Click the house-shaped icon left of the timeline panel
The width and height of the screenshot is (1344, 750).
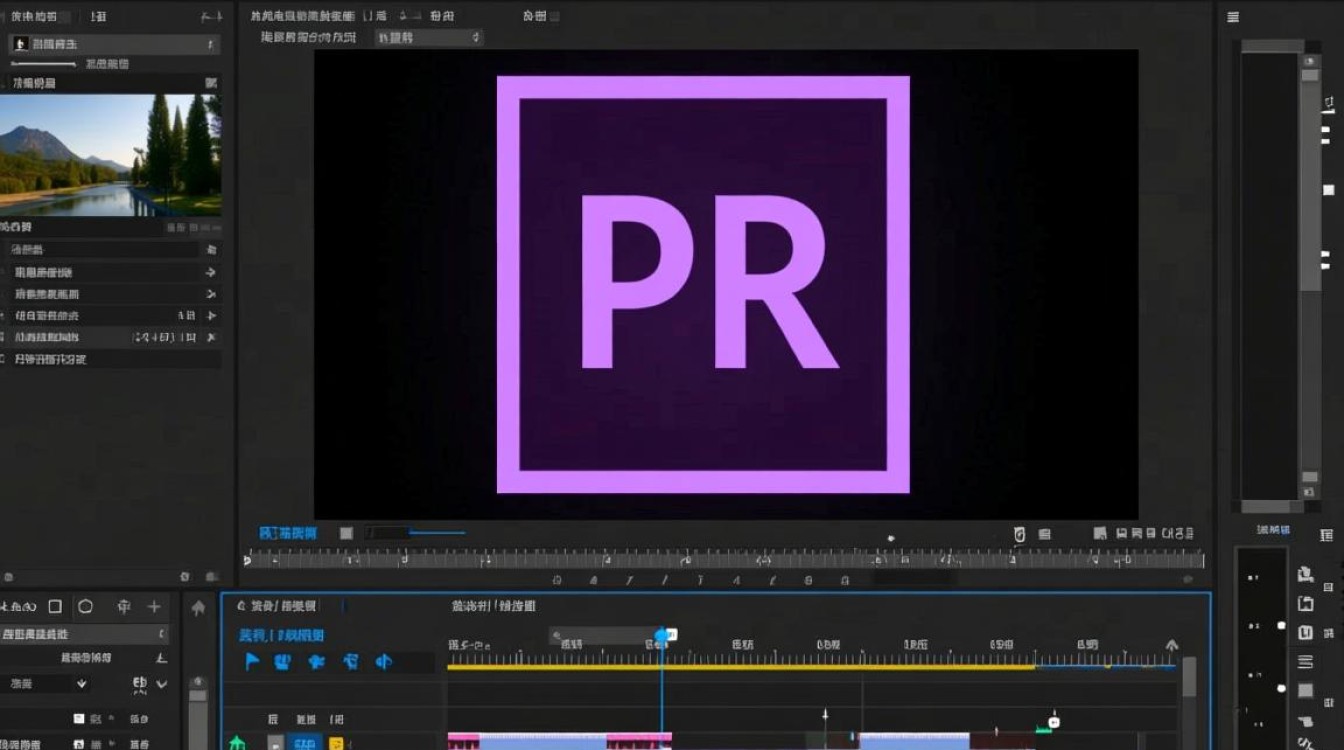pyautogui.click(x=198, y=607)
